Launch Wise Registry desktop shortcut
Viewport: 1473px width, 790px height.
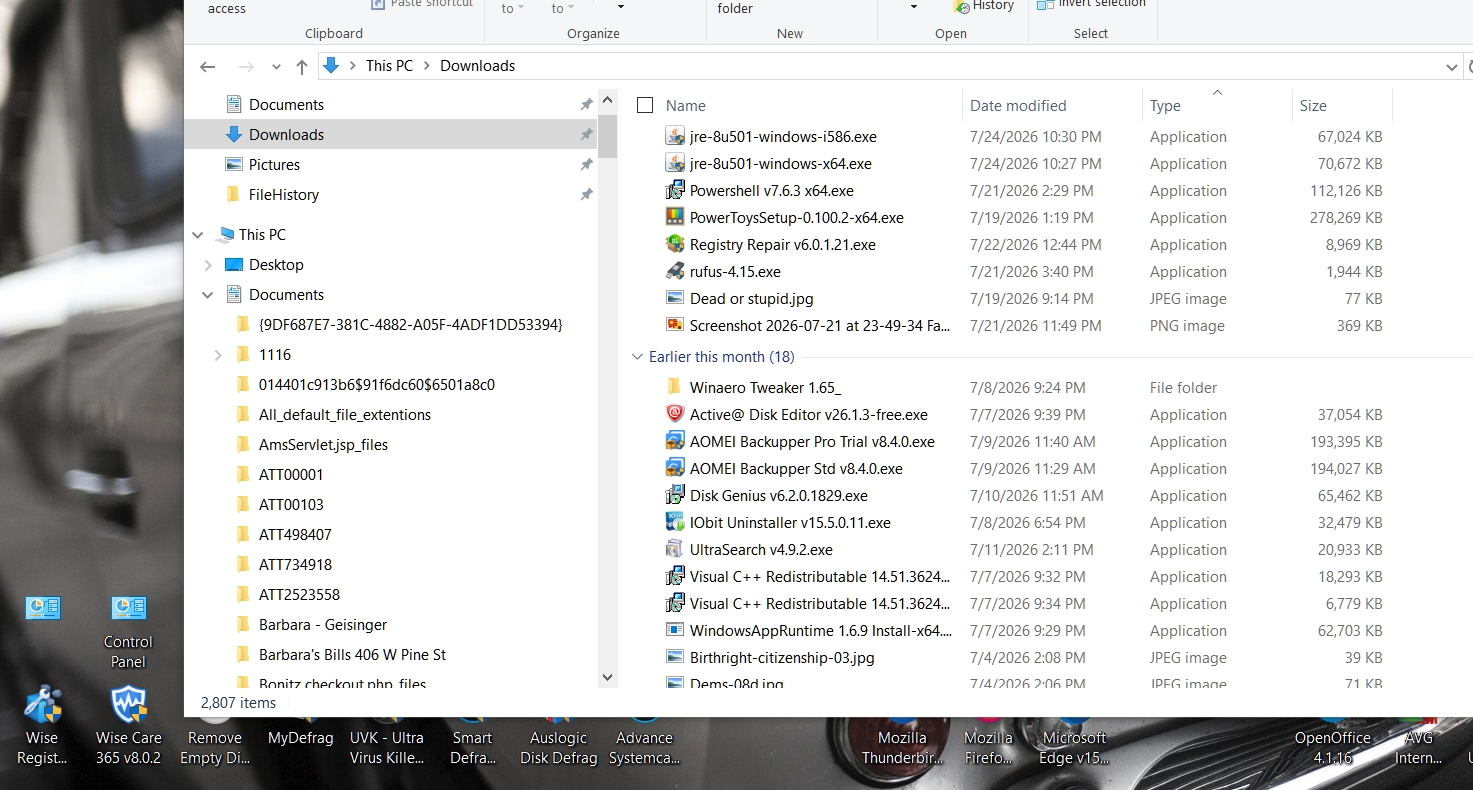coord(42,726)
